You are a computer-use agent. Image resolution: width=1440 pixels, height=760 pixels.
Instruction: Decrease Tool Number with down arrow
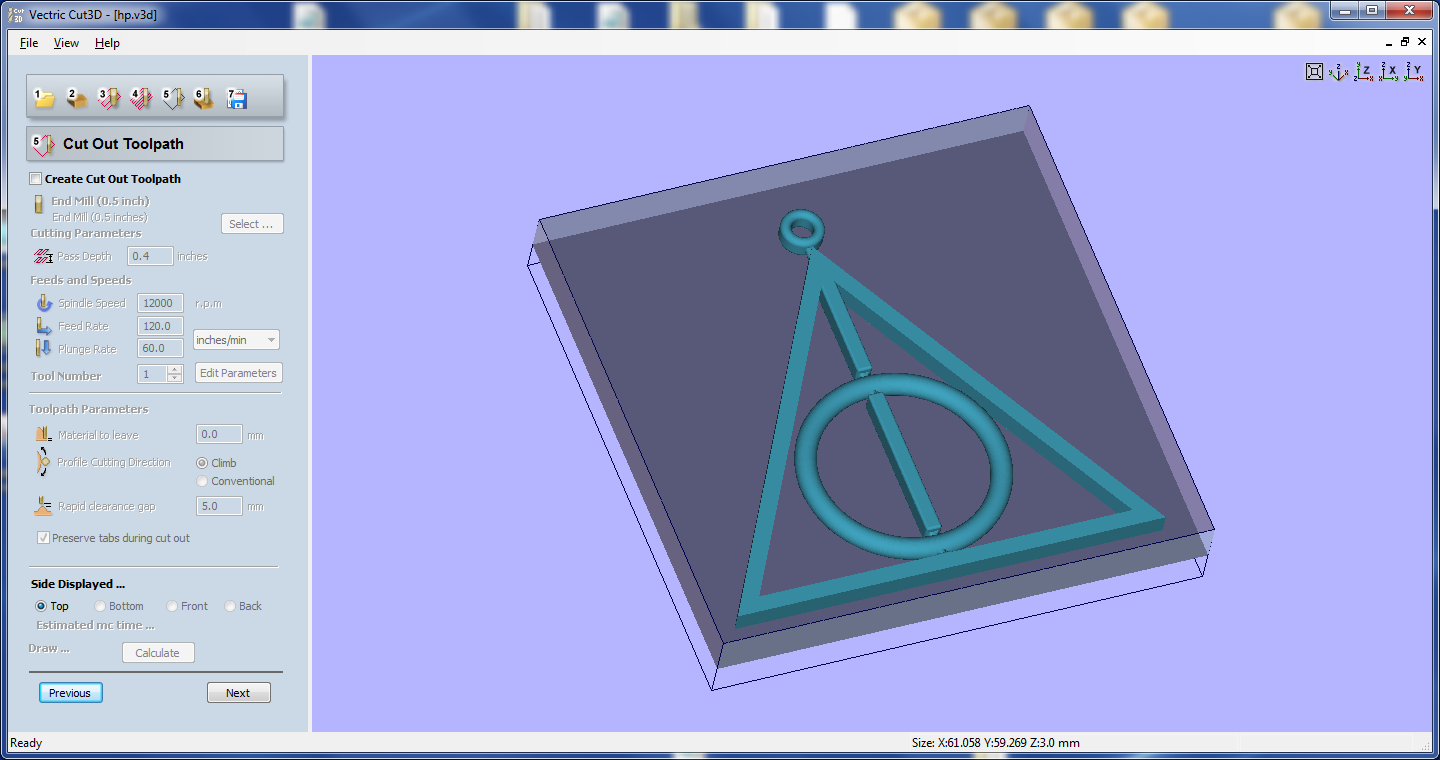tap(175, 379)
